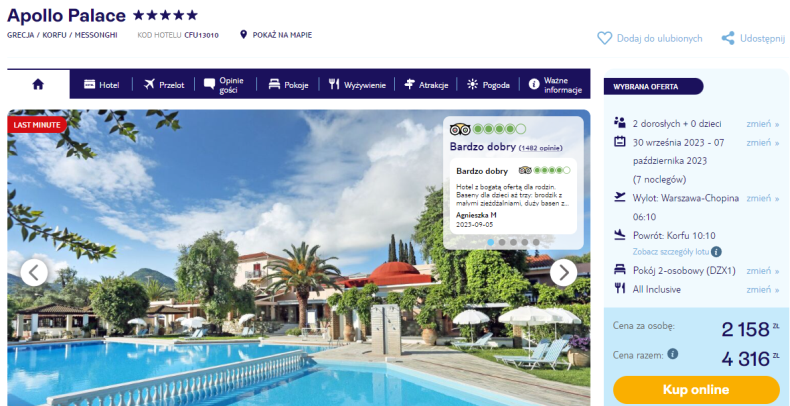This screenshot has height=406, width=790.
Task: Select the last review carousel dot
Action: pyautogui.click(x=536, y=242)
